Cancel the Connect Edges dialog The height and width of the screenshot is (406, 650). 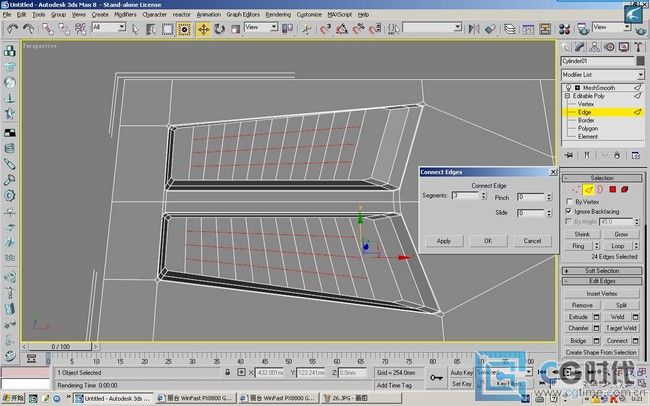tap(533, 241)
